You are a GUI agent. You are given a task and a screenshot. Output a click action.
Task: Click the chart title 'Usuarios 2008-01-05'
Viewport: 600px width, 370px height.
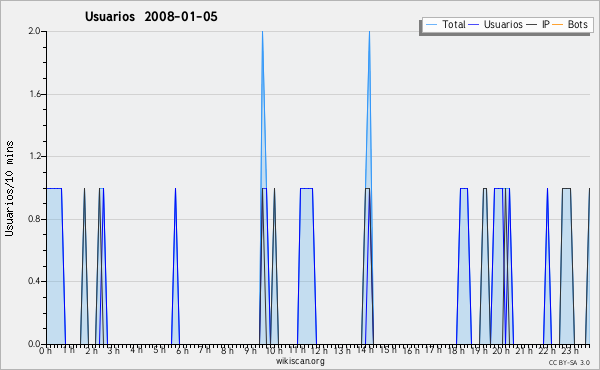click(x=151, y=16)
